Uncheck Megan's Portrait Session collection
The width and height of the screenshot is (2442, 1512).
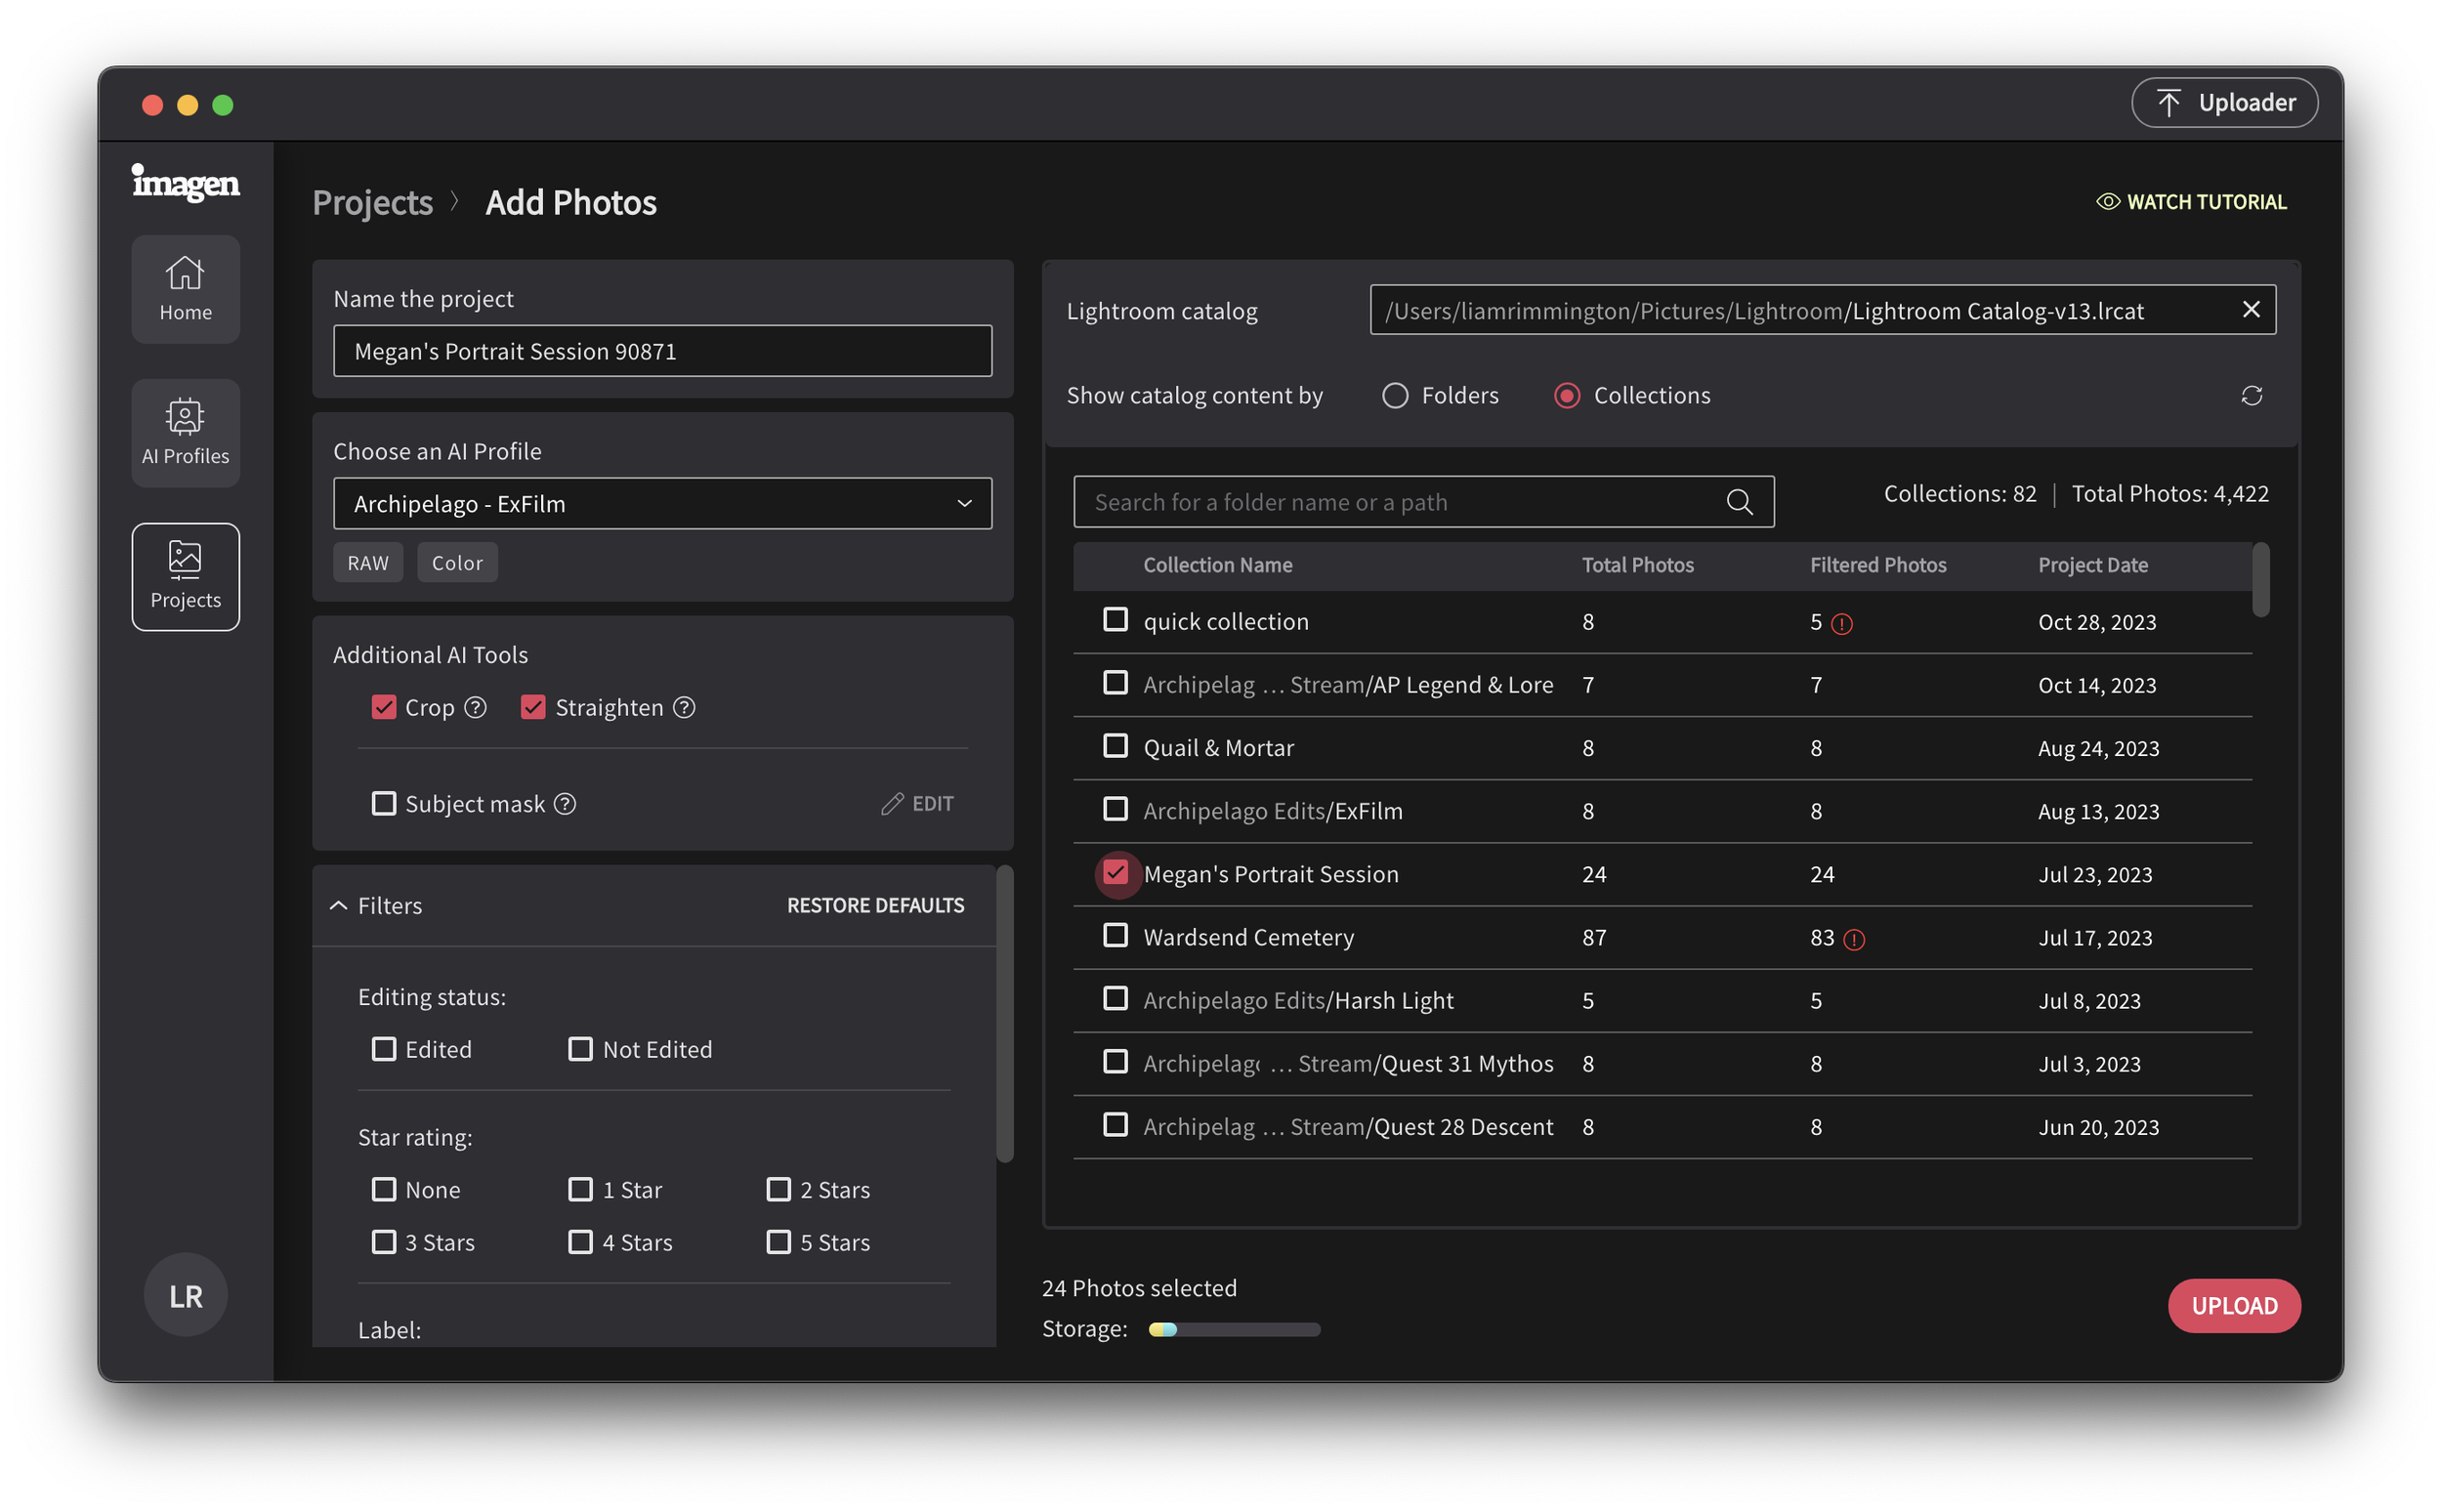pyautogui.click(x=1115, y=873)
